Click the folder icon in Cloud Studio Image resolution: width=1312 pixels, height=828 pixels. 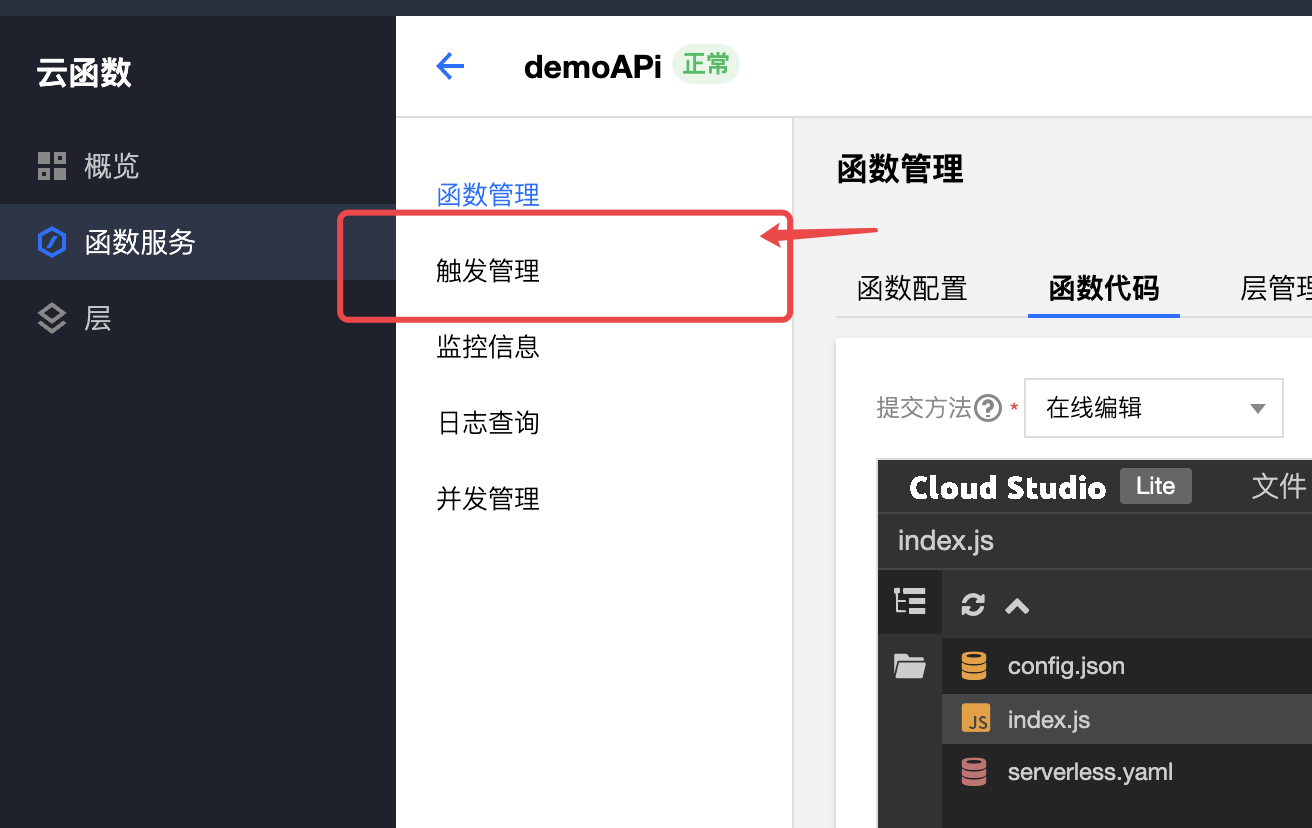point(910,666)
